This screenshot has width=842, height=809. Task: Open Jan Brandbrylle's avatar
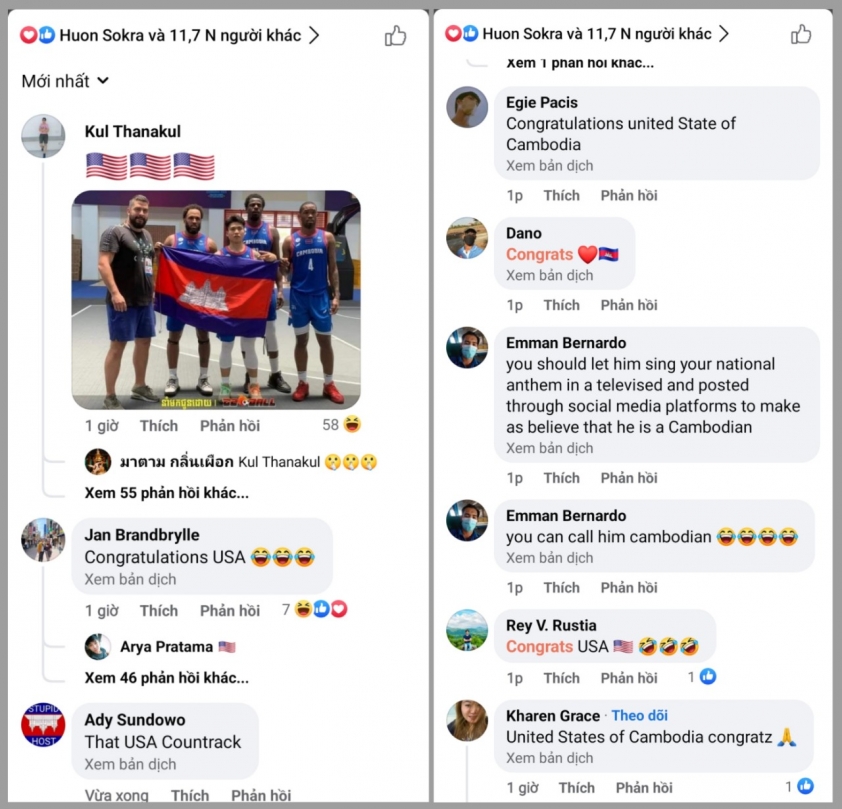(43, 540)
